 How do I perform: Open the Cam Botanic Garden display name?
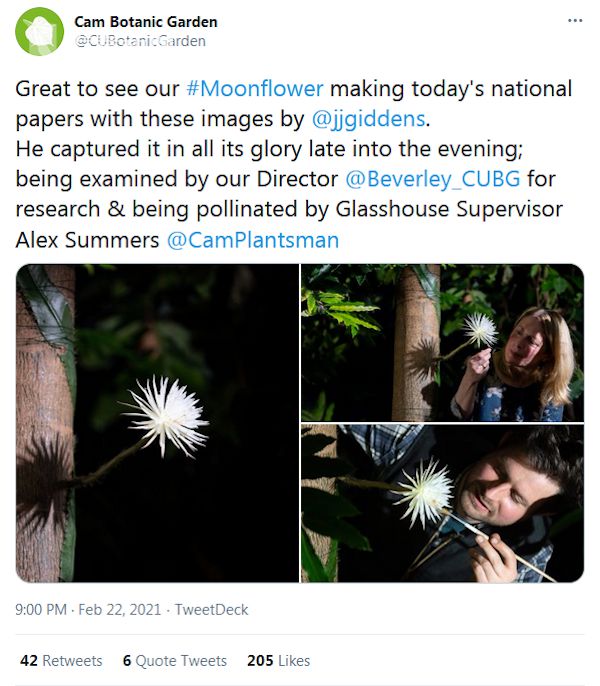146,21
